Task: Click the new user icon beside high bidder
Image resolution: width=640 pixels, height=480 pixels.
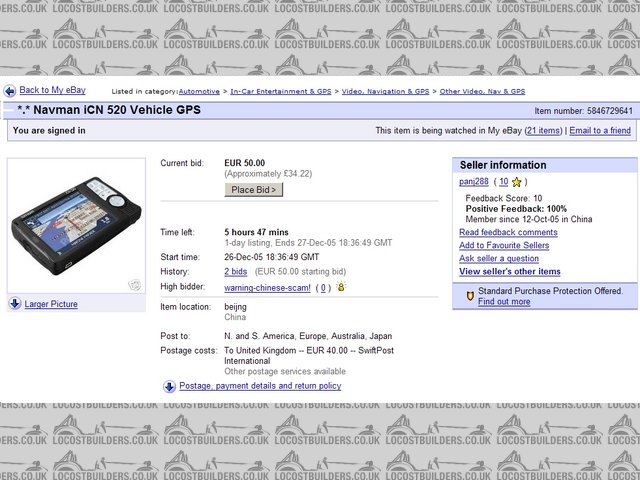Action: (x=341, y=287)
